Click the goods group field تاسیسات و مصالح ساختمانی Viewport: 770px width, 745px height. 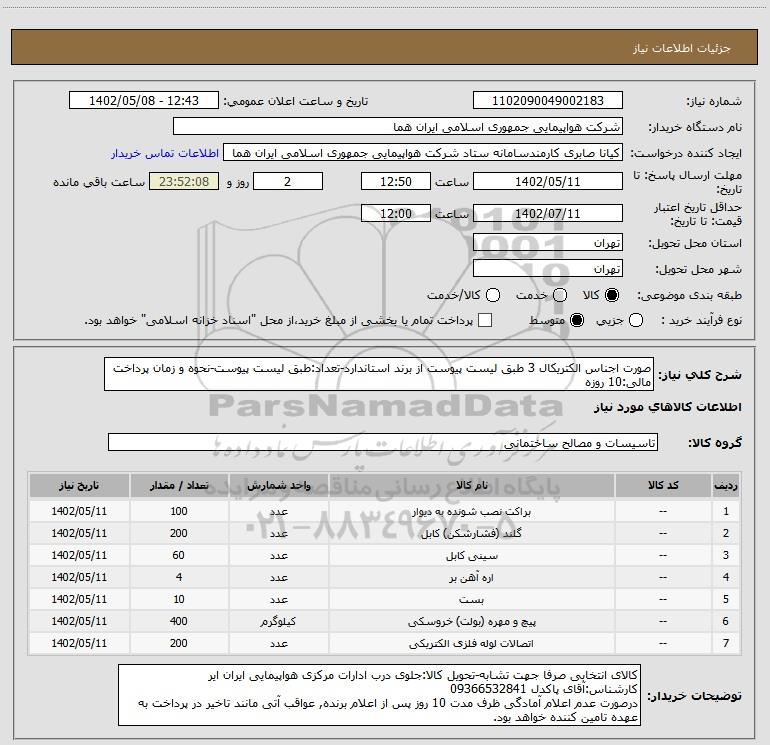click(x=383, y=442)
